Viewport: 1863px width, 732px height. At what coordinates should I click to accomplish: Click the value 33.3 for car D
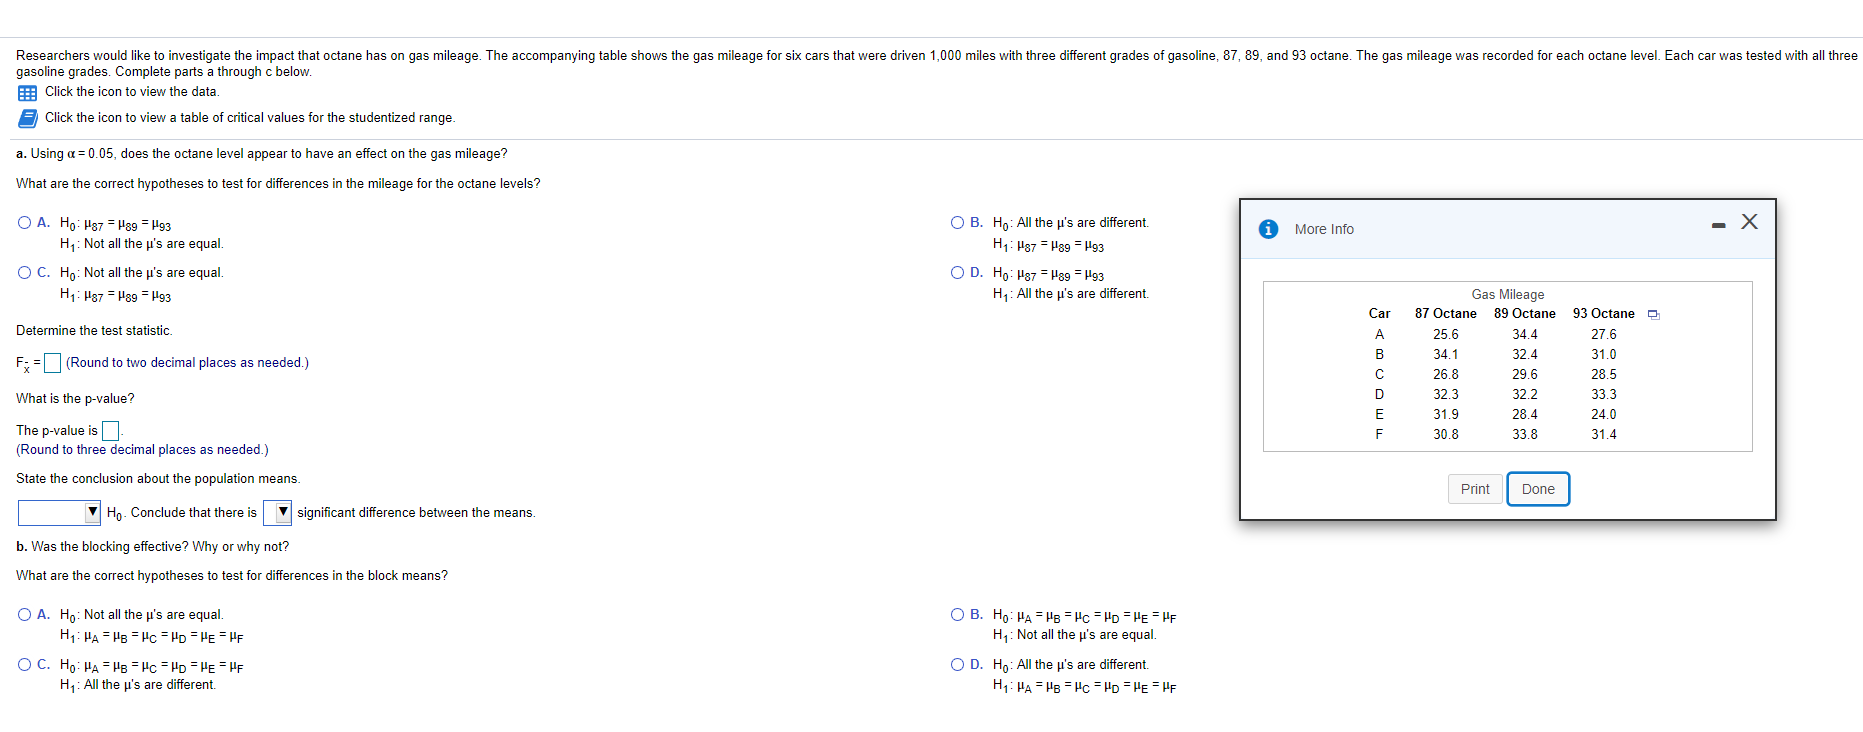point(1604,395)
